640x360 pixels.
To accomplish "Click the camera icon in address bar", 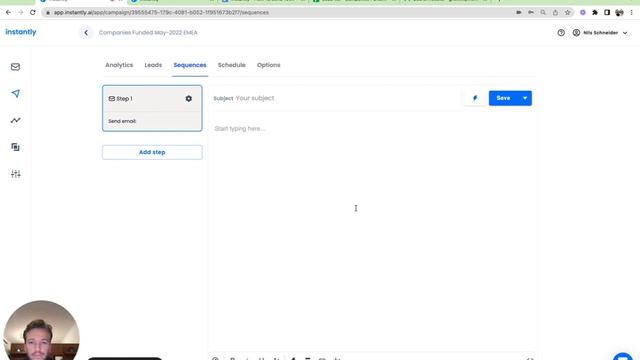I will pyautogui.click(x=518, y=13).
